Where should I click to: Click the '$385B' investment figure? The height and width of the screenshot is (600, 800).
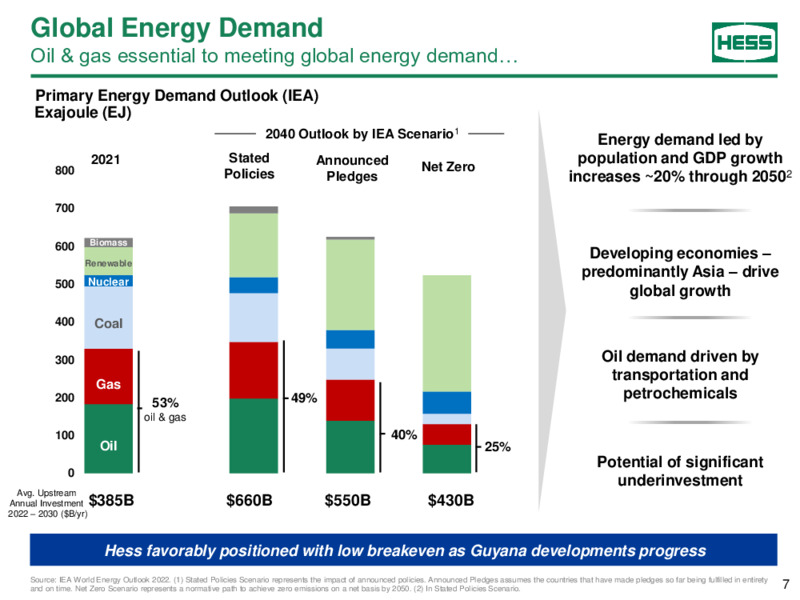(111, 500)
